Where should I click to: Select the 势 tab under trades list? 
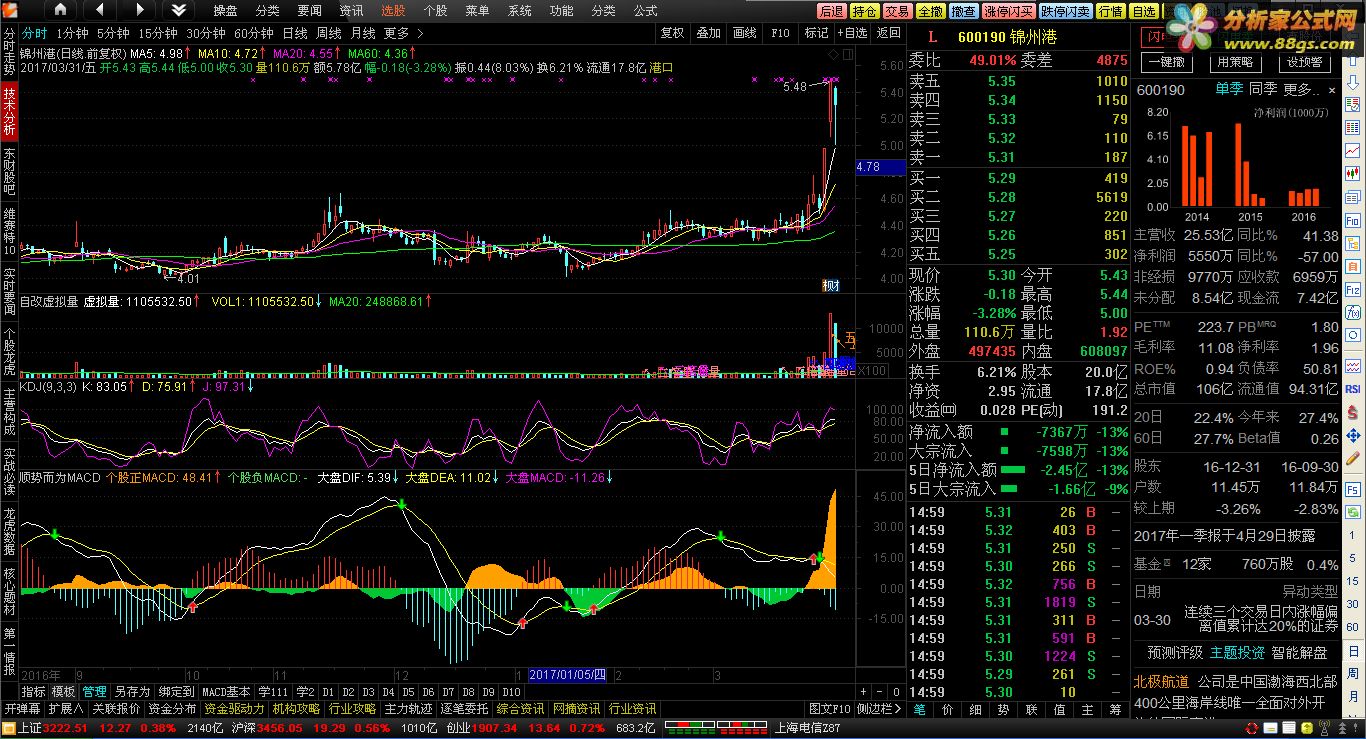point(1003,708)
